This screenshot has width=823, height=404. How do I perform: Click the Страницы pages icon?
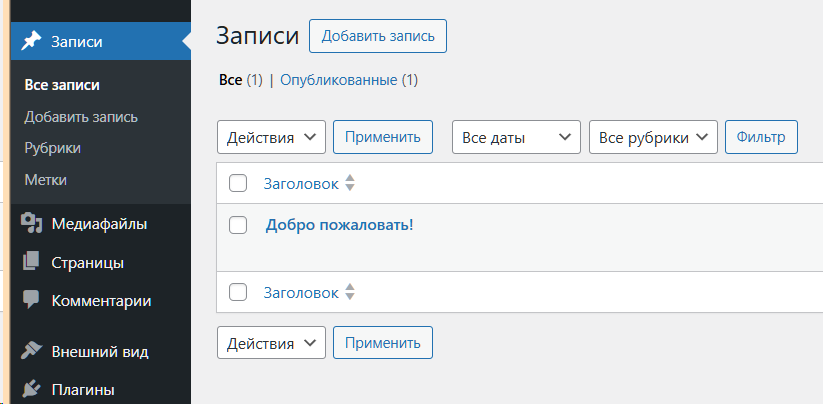[x=31, y=263]
